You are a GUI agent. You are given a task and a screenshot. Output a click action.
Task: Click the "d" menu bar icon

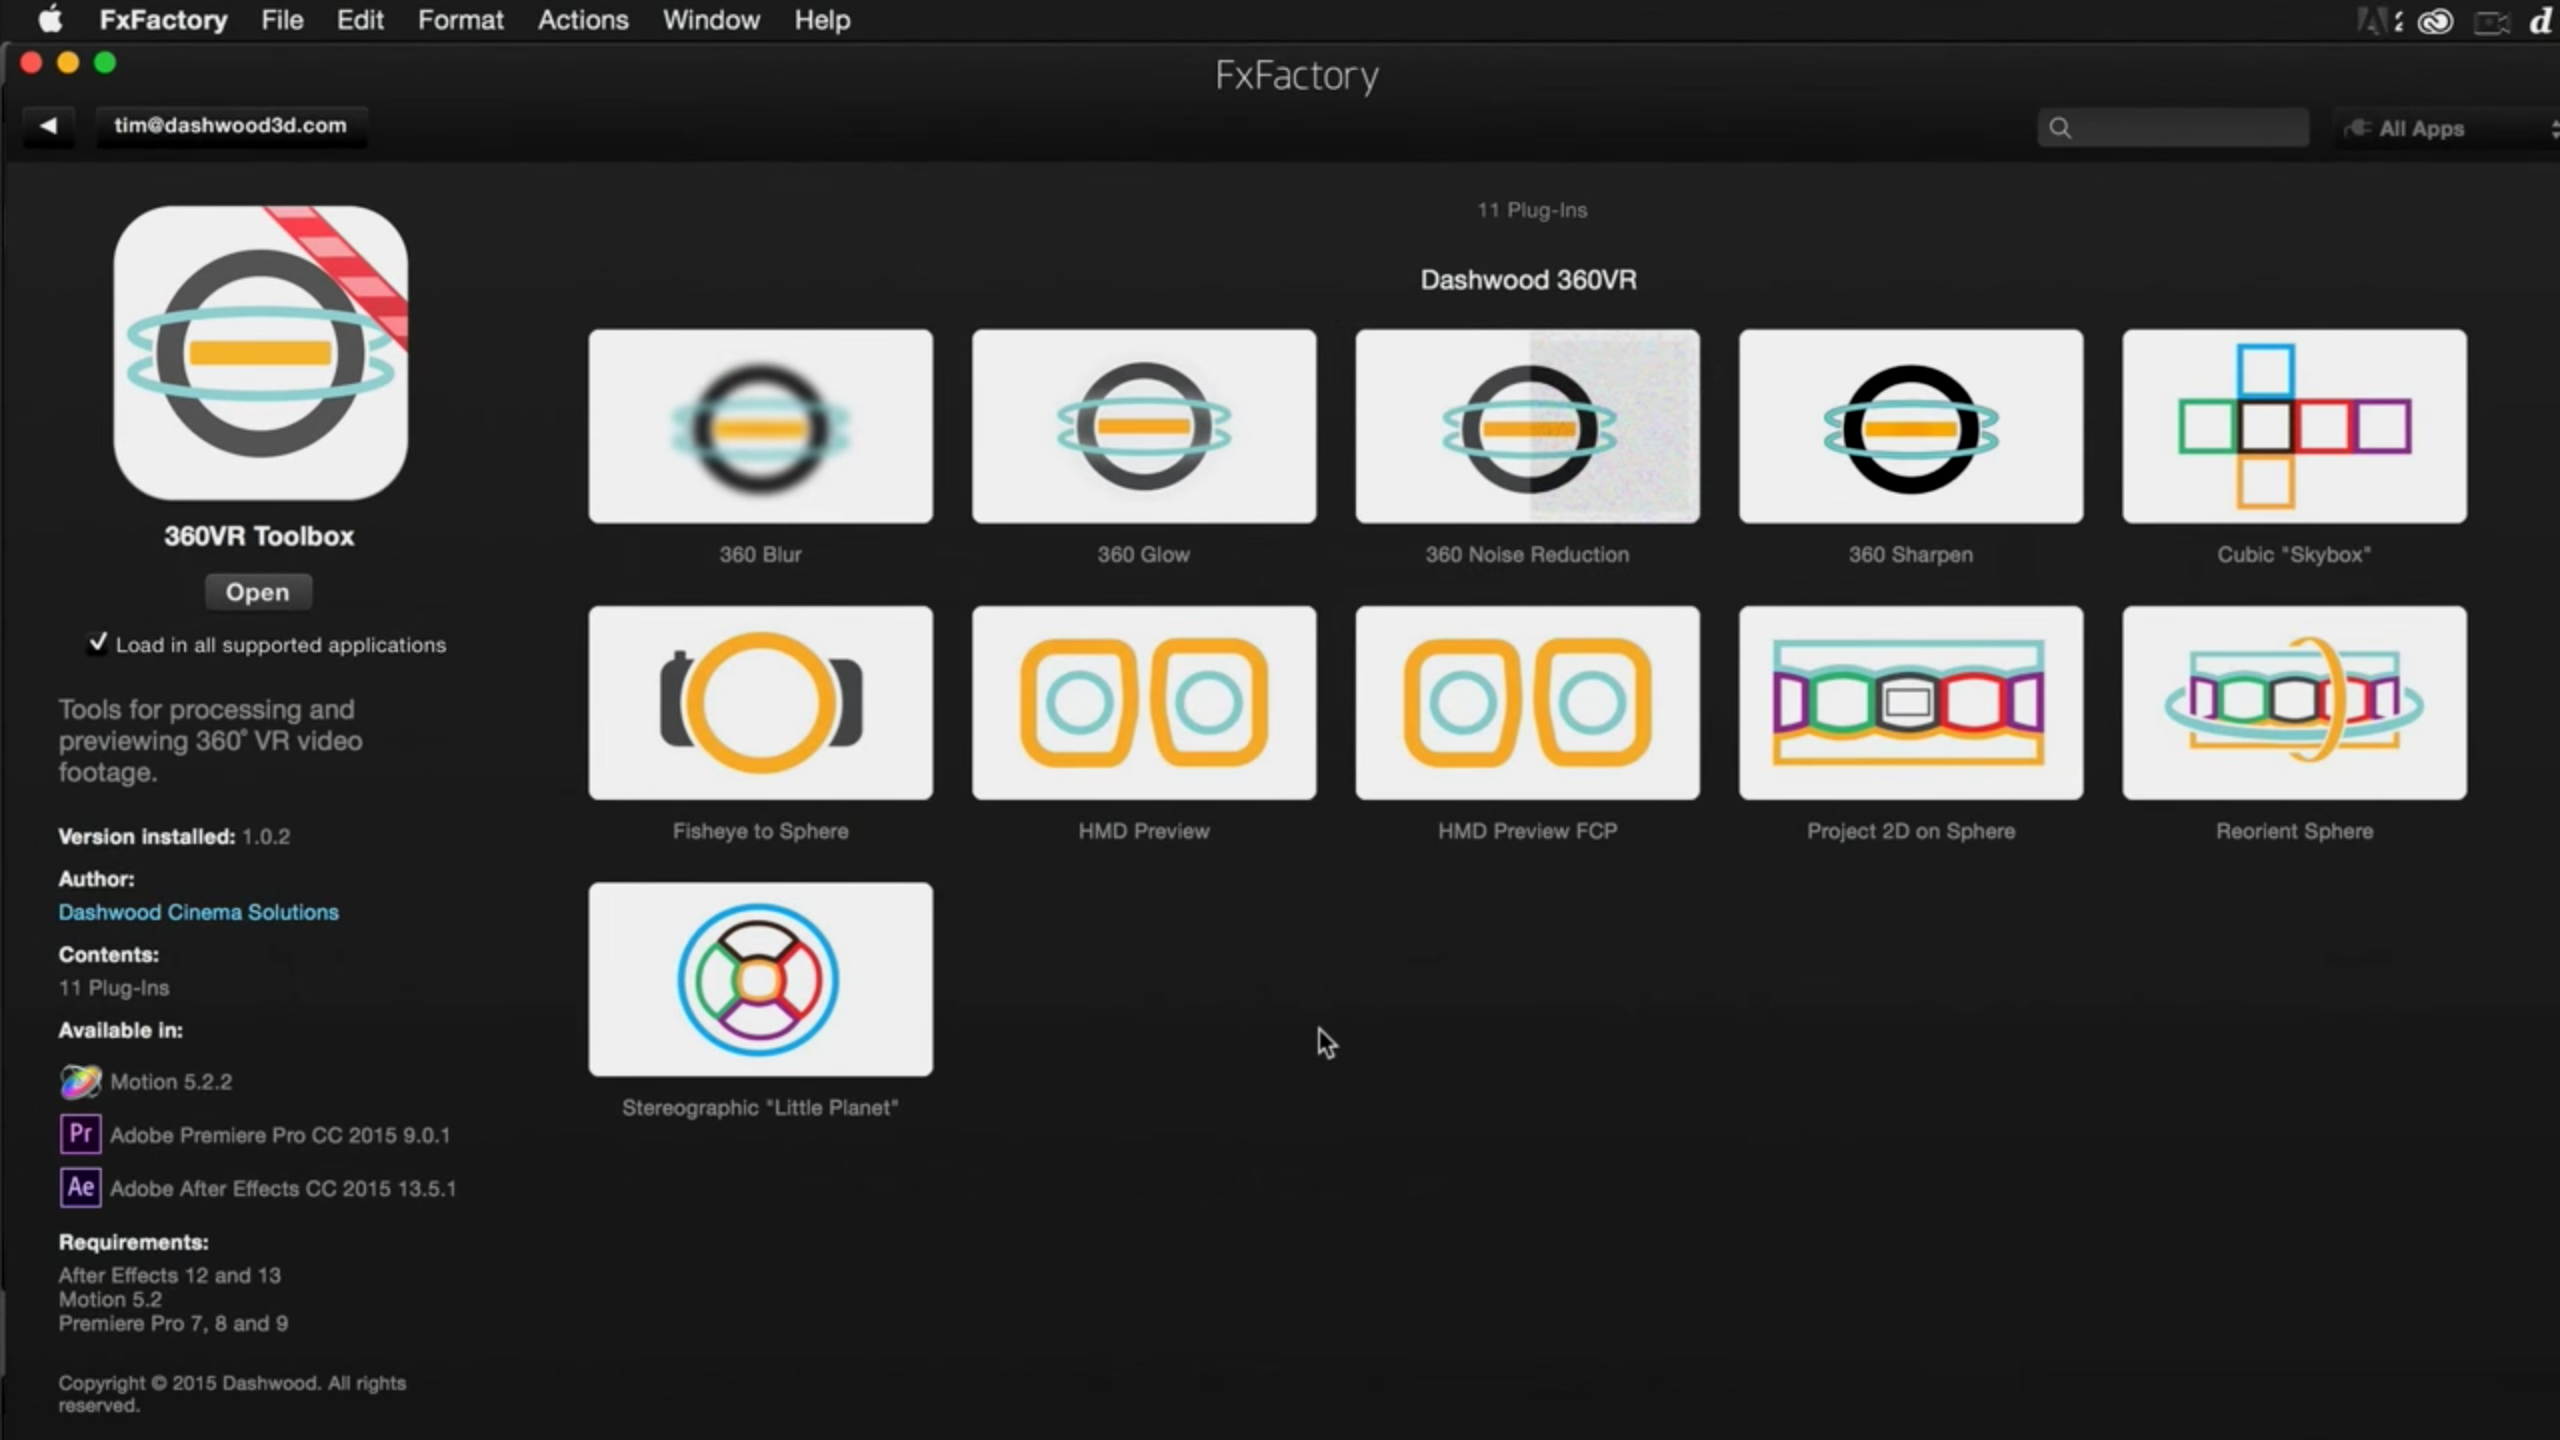2541,21
